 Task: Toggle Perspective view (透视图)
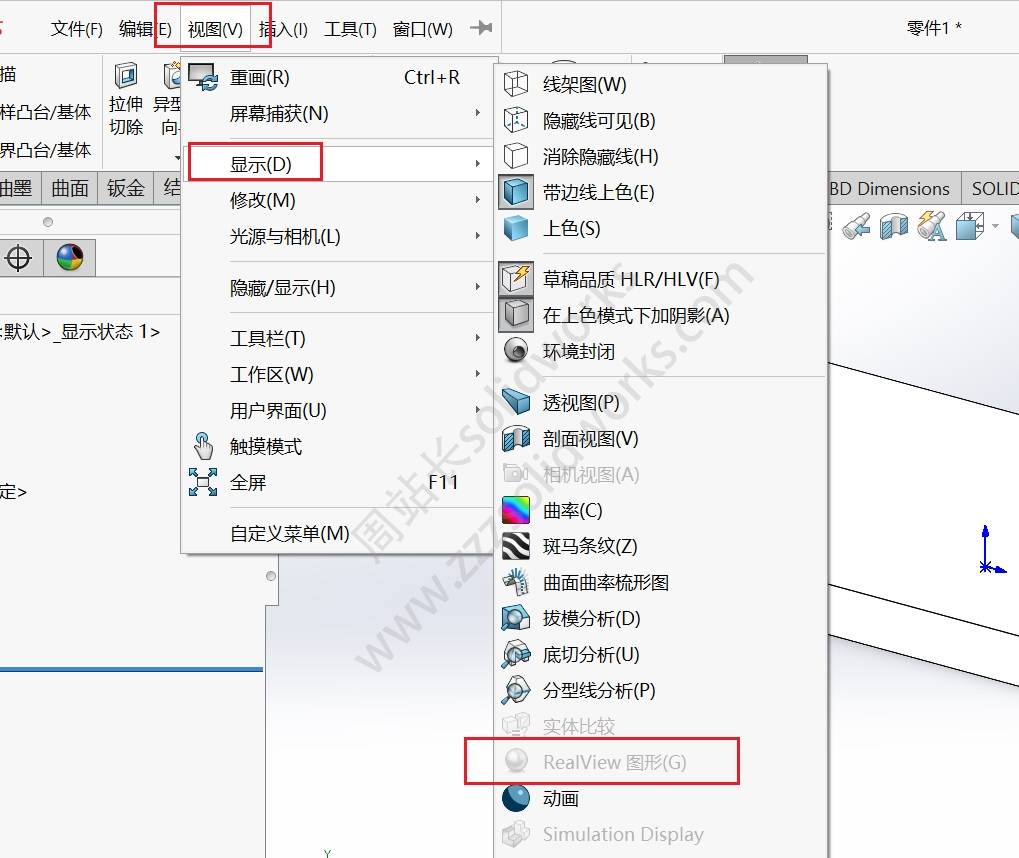coord(660,403)
